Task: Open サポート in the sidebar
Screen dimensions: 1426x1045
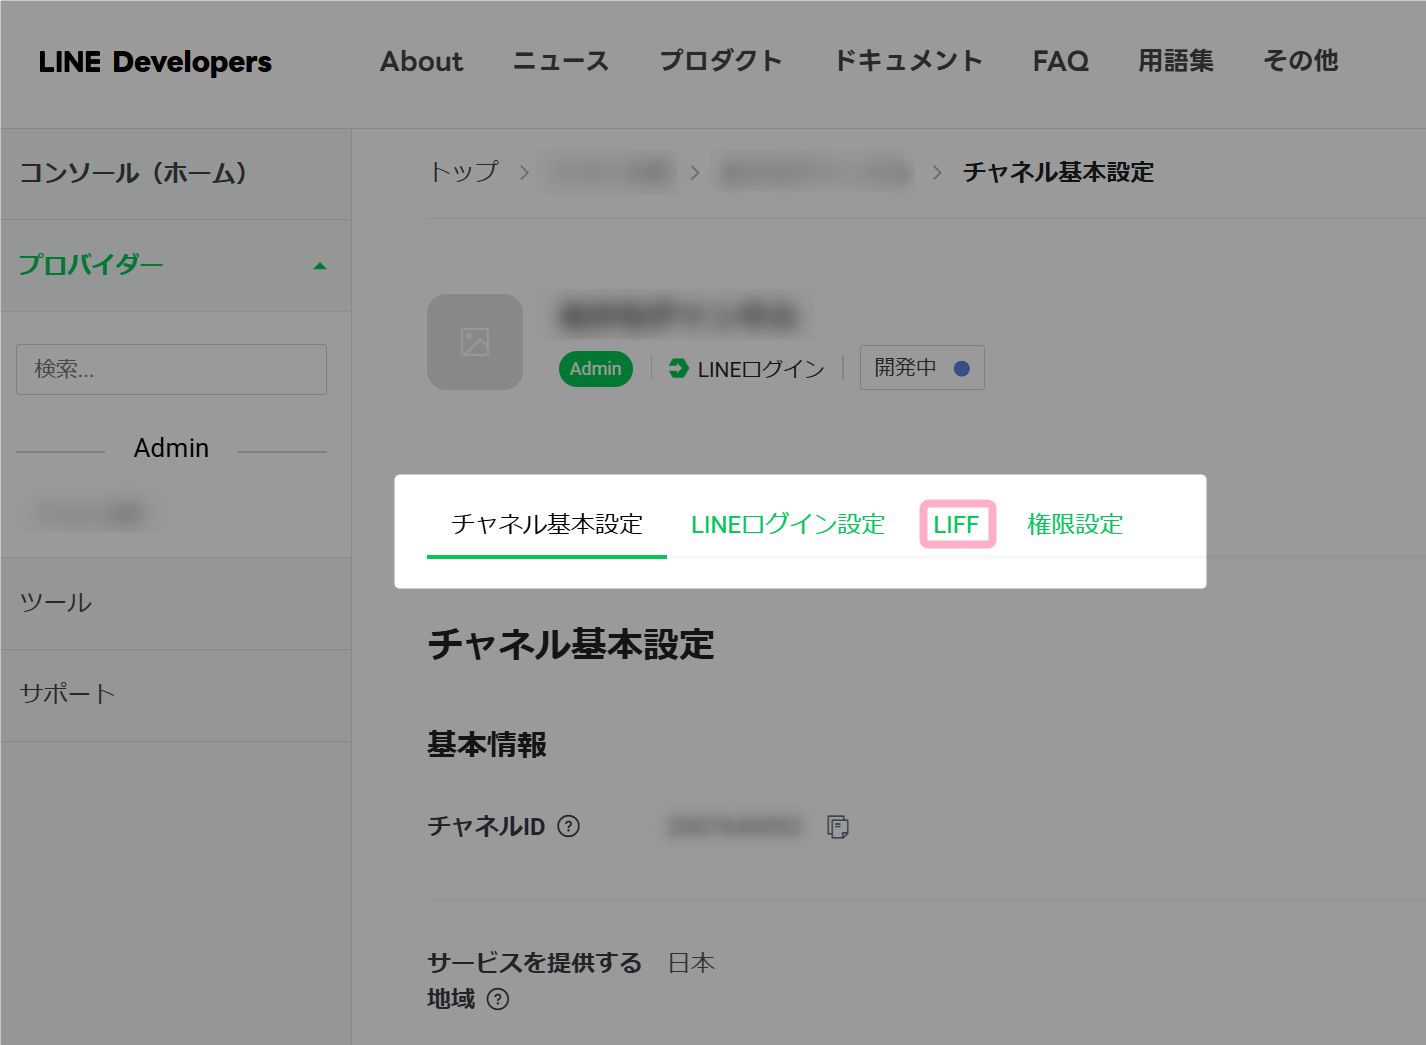Action: click(68, 694)
